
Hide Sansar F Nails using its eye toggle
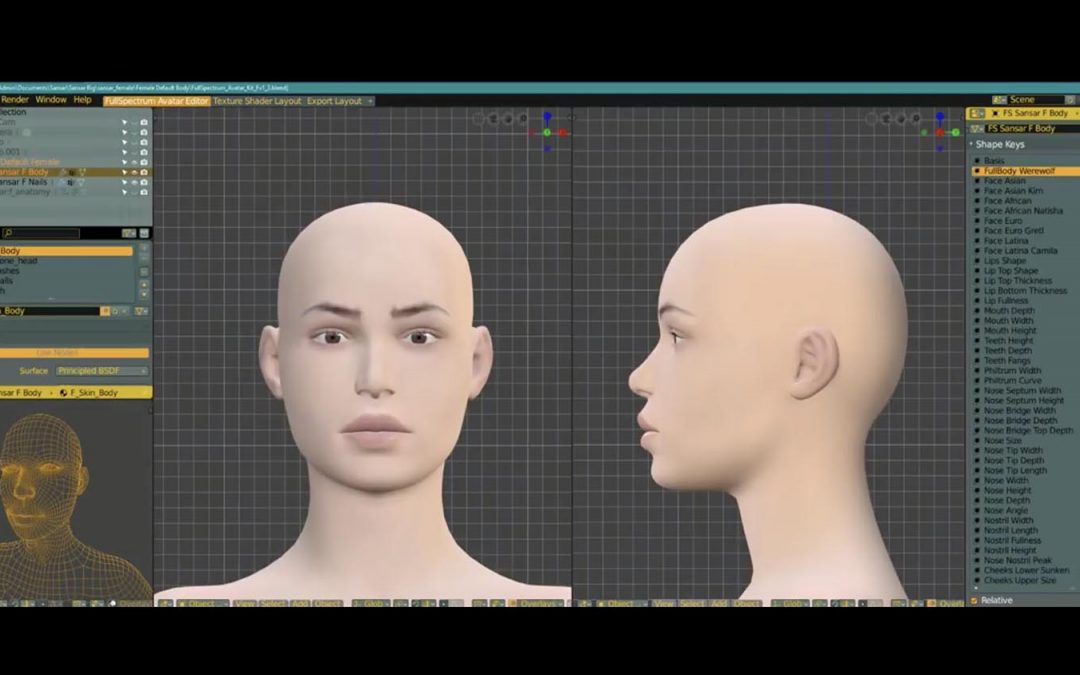click(135, 183)
